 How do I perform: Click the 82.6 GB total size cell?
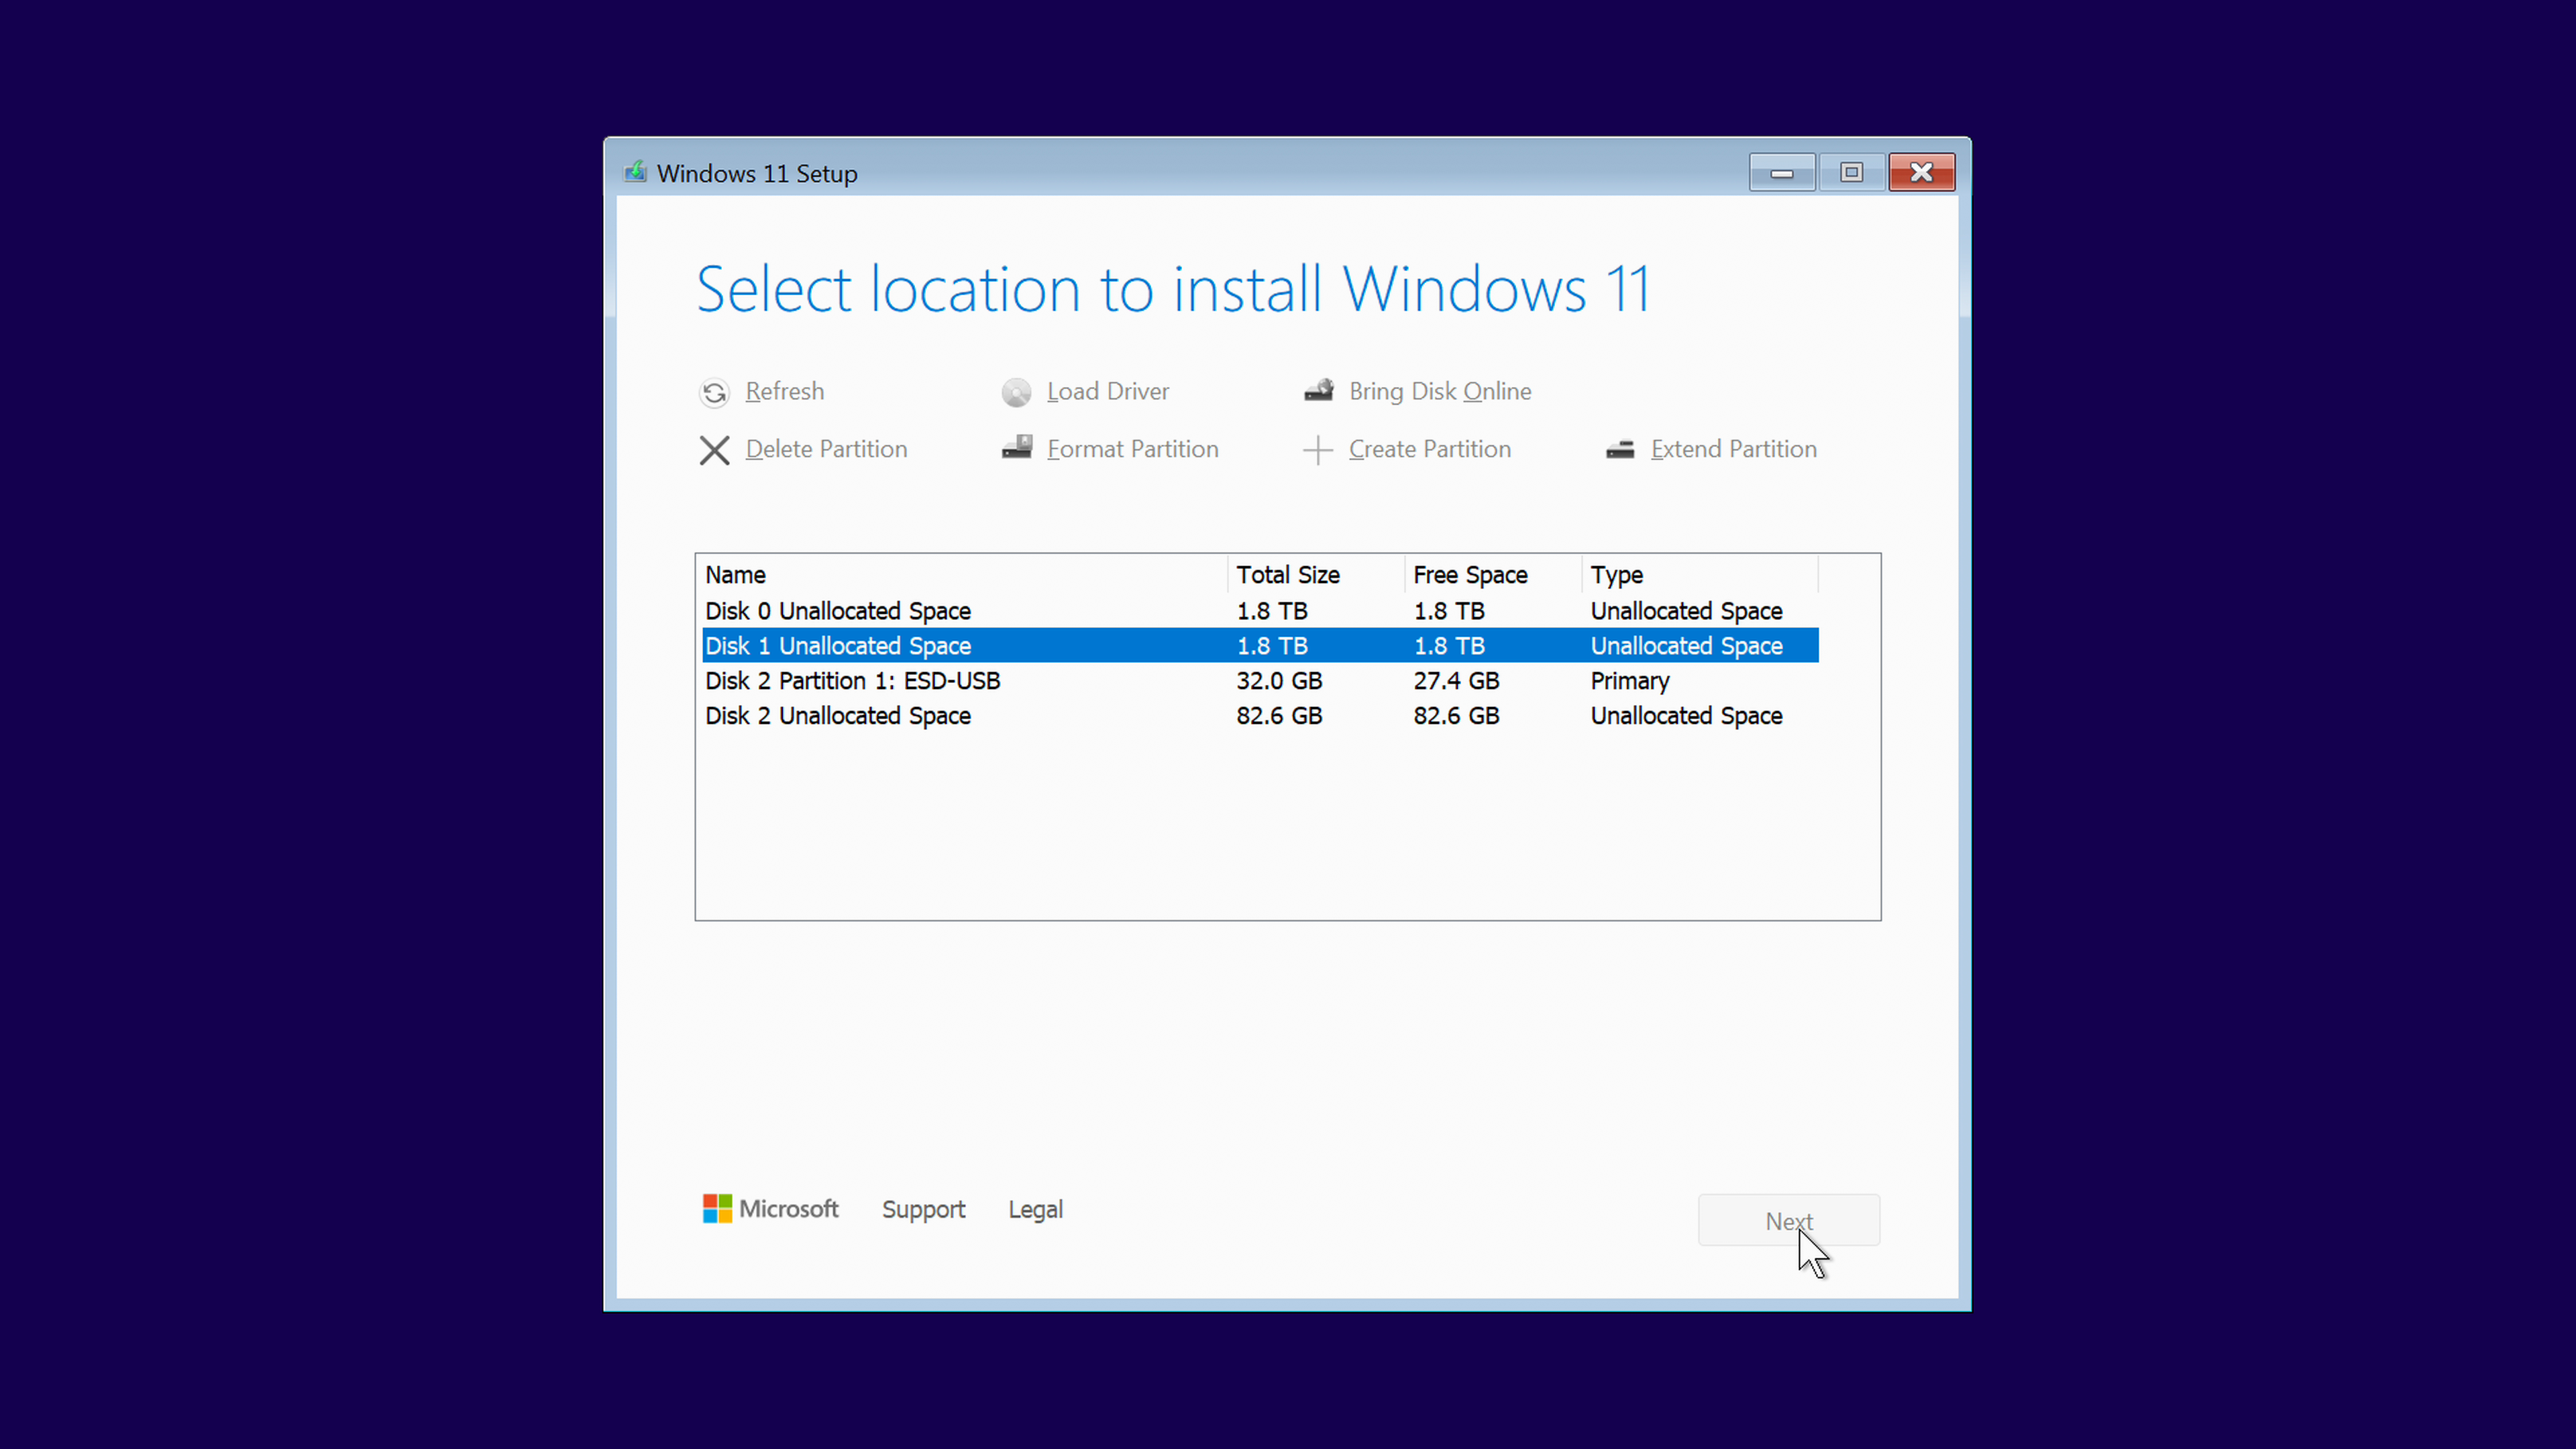1279,716
